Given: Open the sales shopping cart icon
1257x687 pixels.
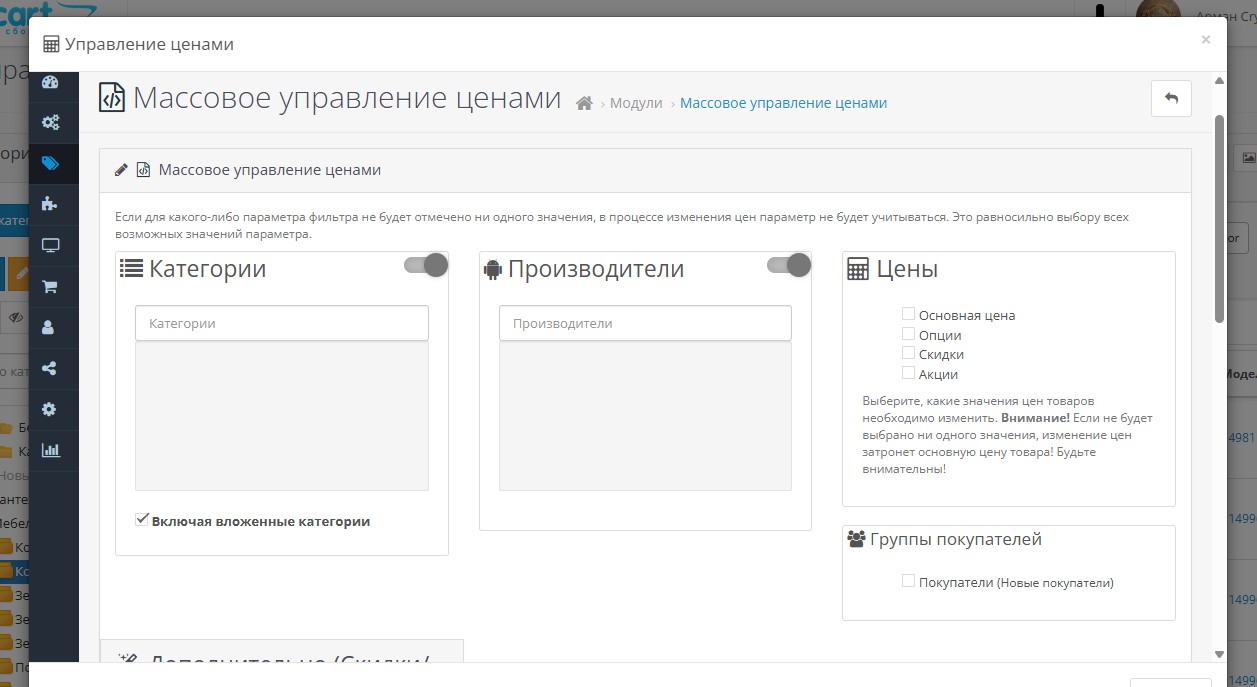Looking at the screenshot, I should pos(50,286).
